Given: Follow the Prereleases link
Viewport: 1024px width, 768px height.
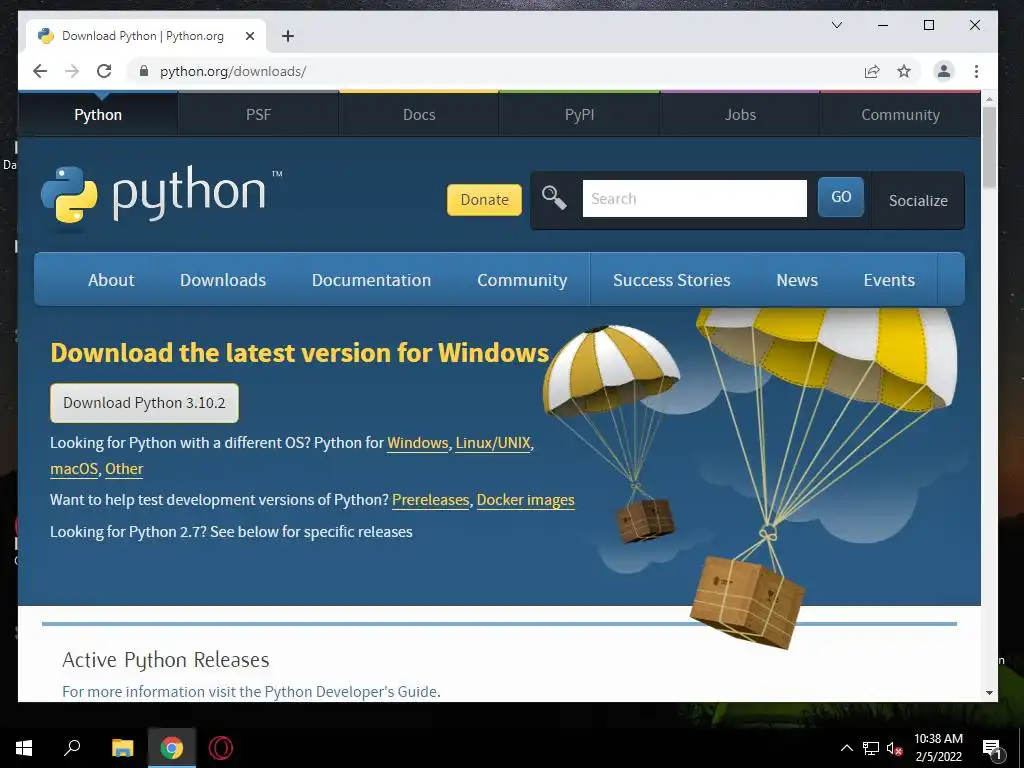Looking at the screenshot, I should click(x=430, y=500).
